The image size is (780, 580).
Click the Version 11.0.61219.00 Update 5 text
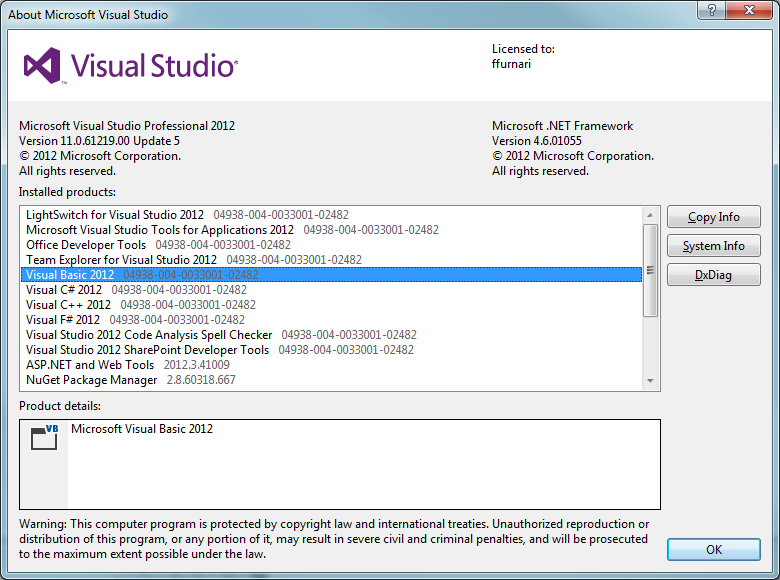tap(99, 141)
